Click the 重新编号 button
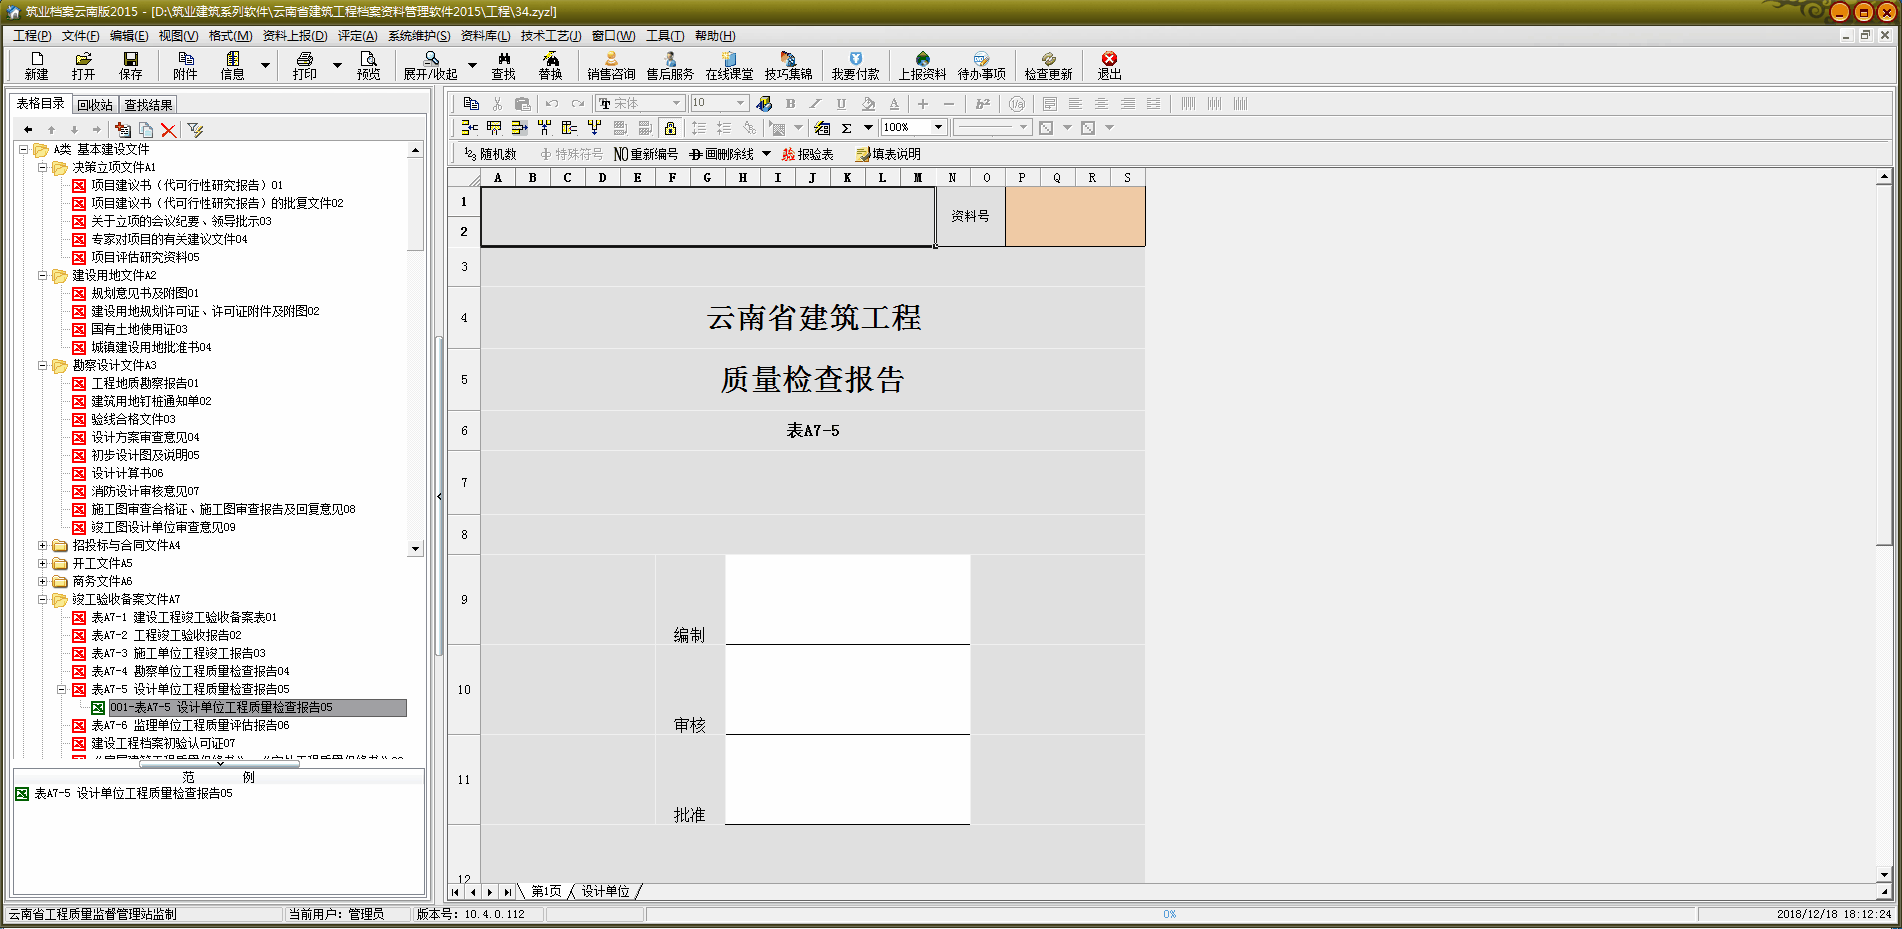The width and height of the screenshot is (1902, 929). coord(646,154)
